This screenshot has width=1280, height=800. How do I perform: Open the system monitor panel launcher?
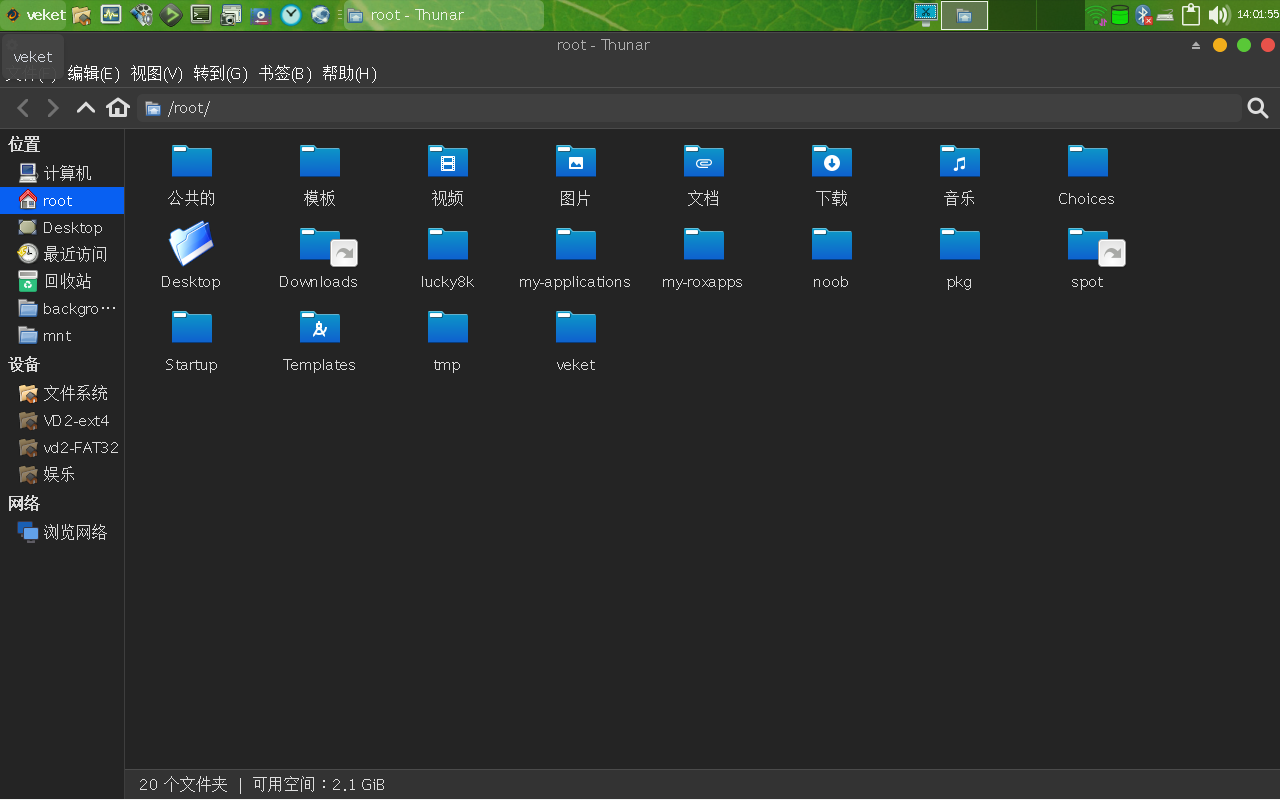click(x=111, y=15)
